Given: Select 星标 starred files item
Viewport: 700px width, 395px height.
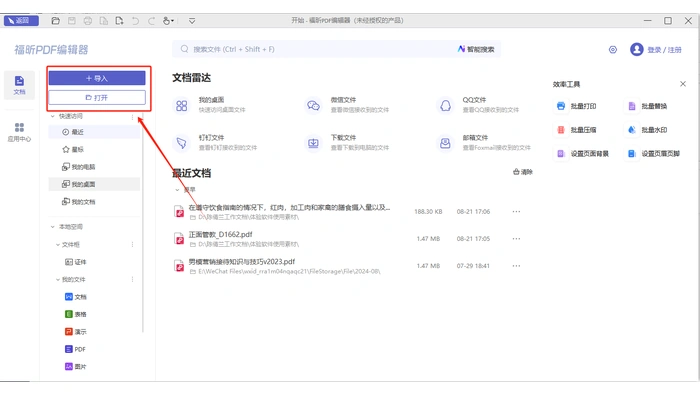Looking at the screenshot, I should click(94, 149).
